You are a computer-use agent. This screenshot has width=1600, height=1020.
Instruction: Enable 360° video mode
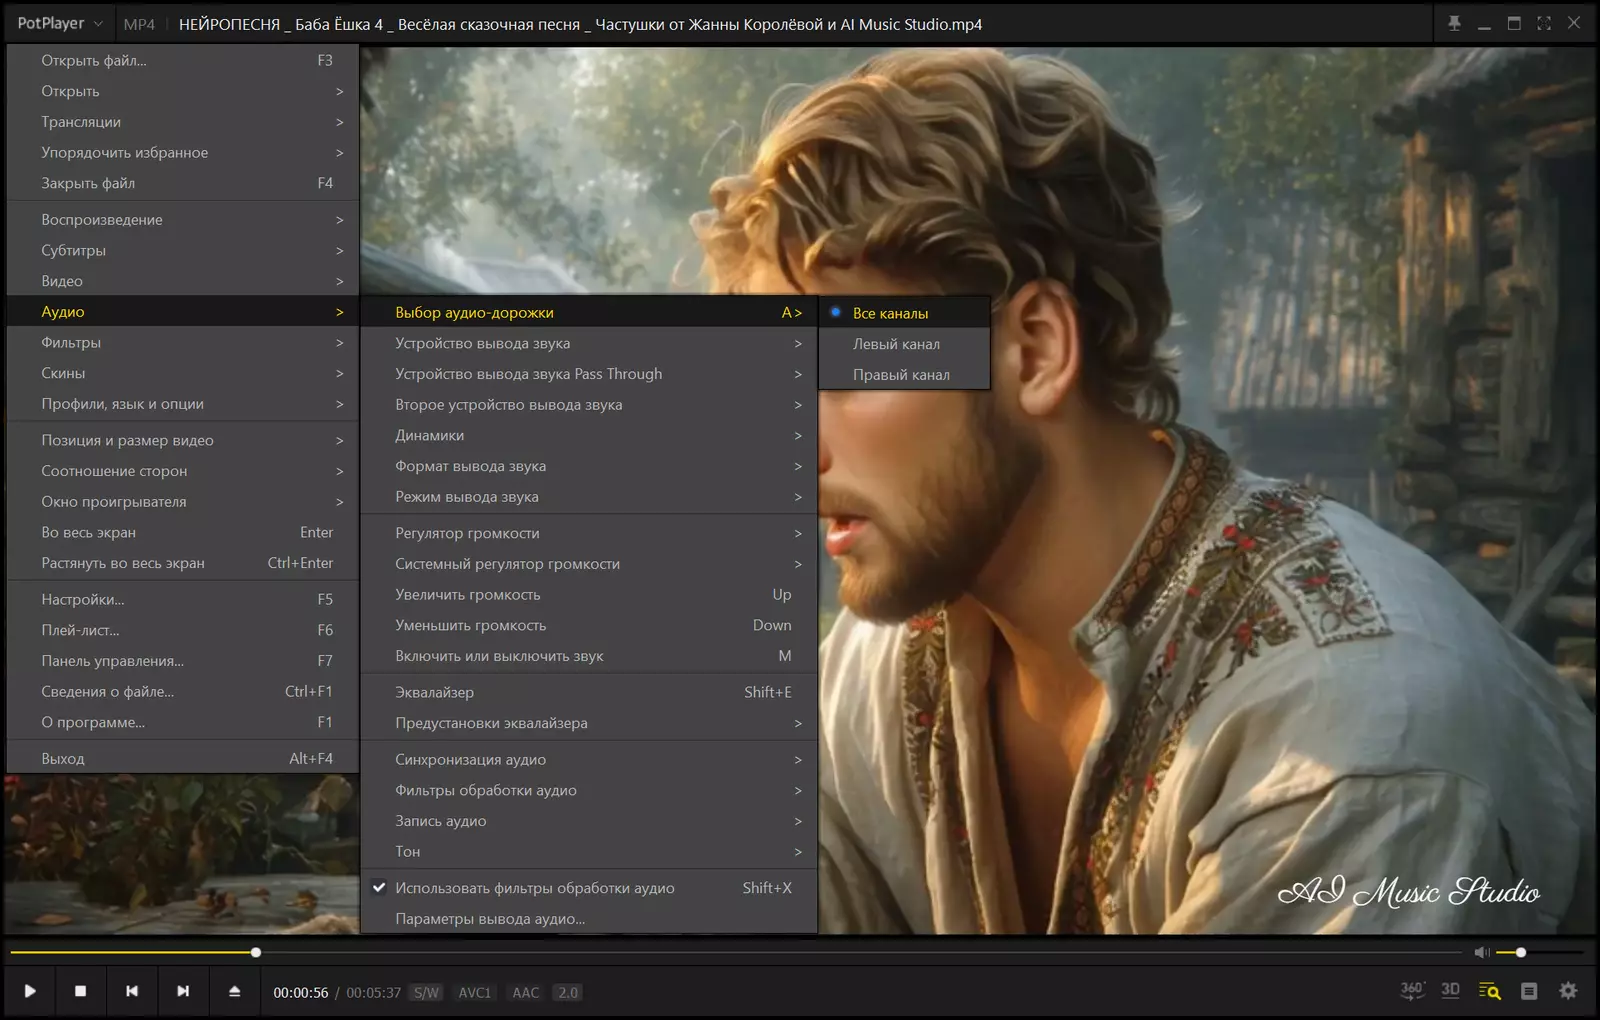[1412, 991]
